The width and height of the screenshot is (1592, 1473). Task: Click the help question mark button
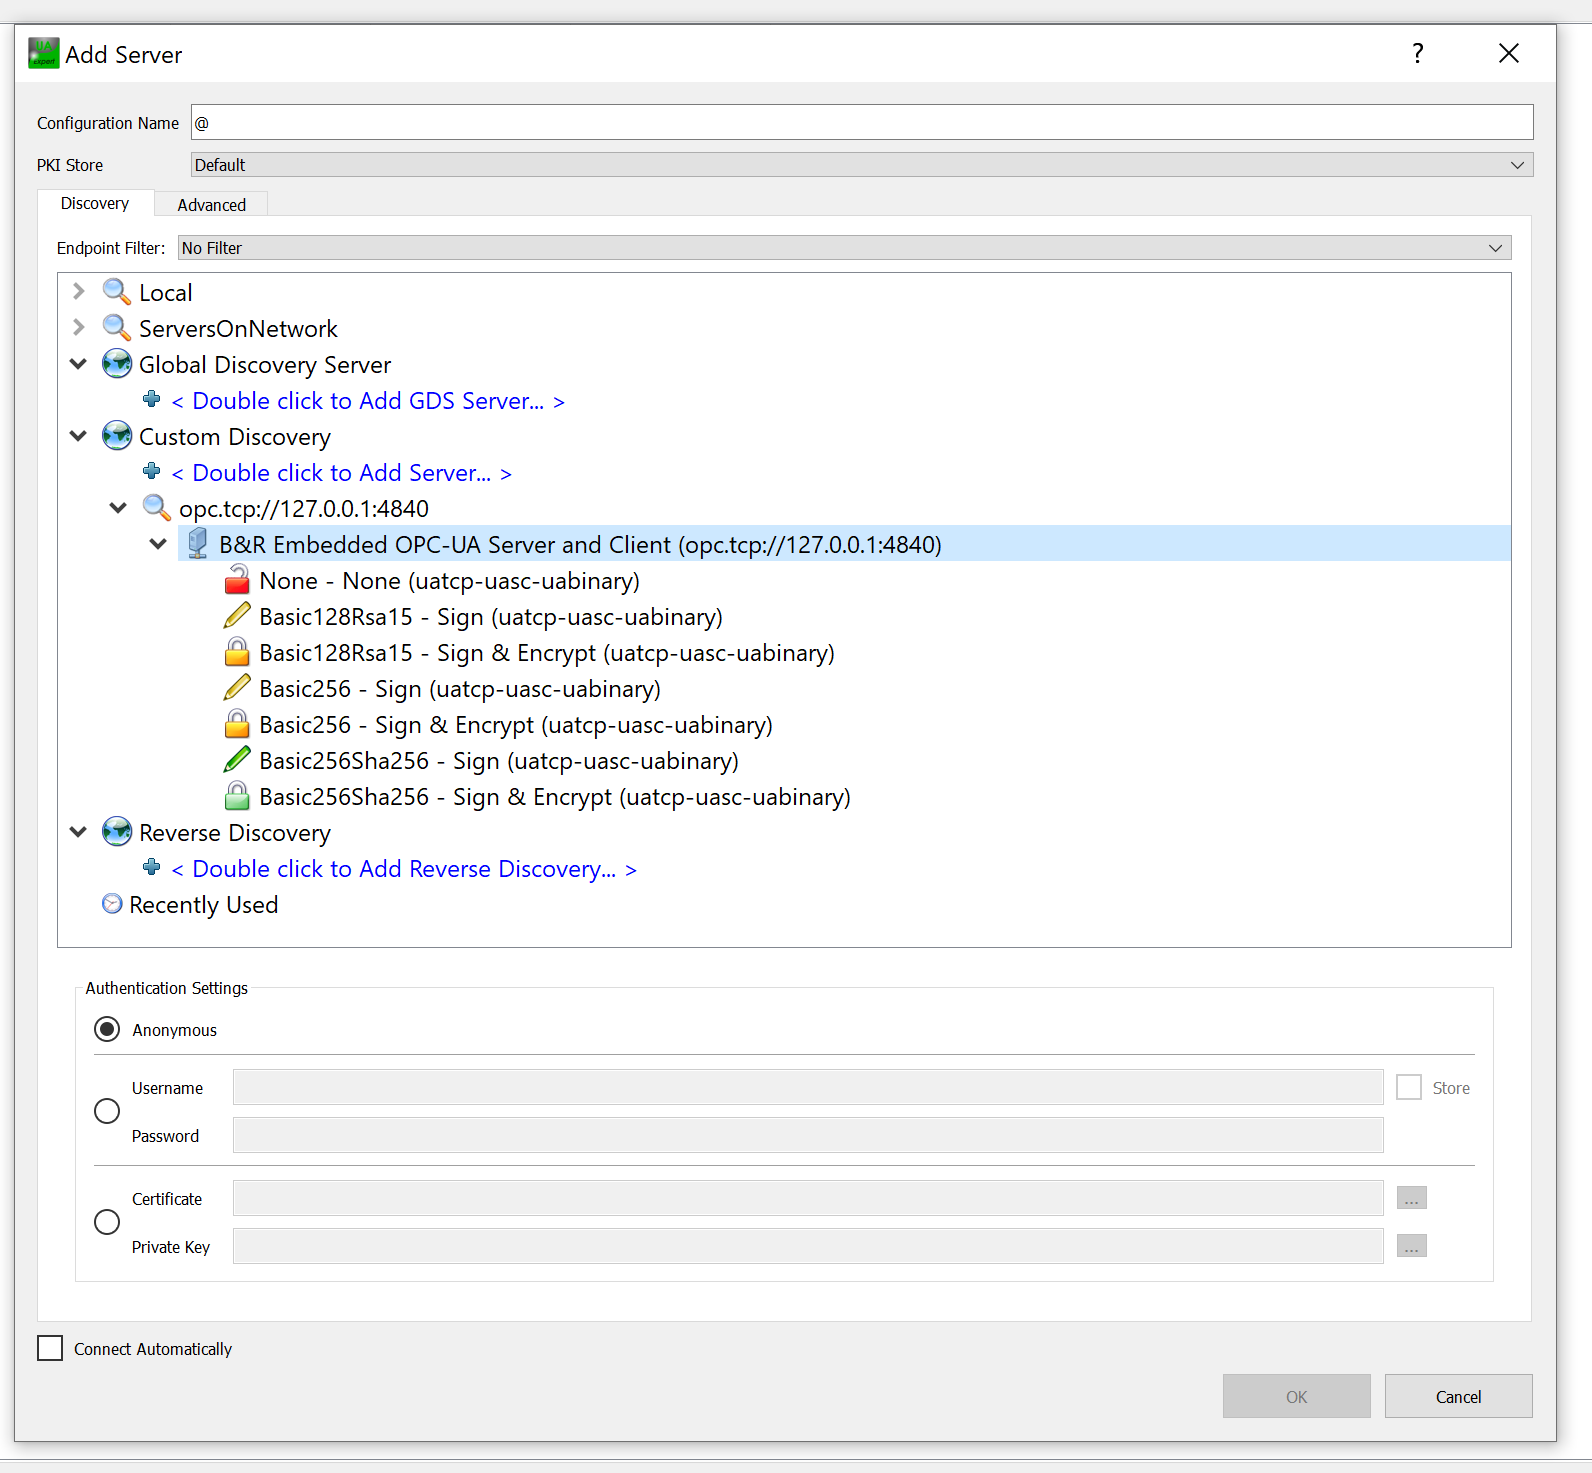click(x=1417, y=53)
